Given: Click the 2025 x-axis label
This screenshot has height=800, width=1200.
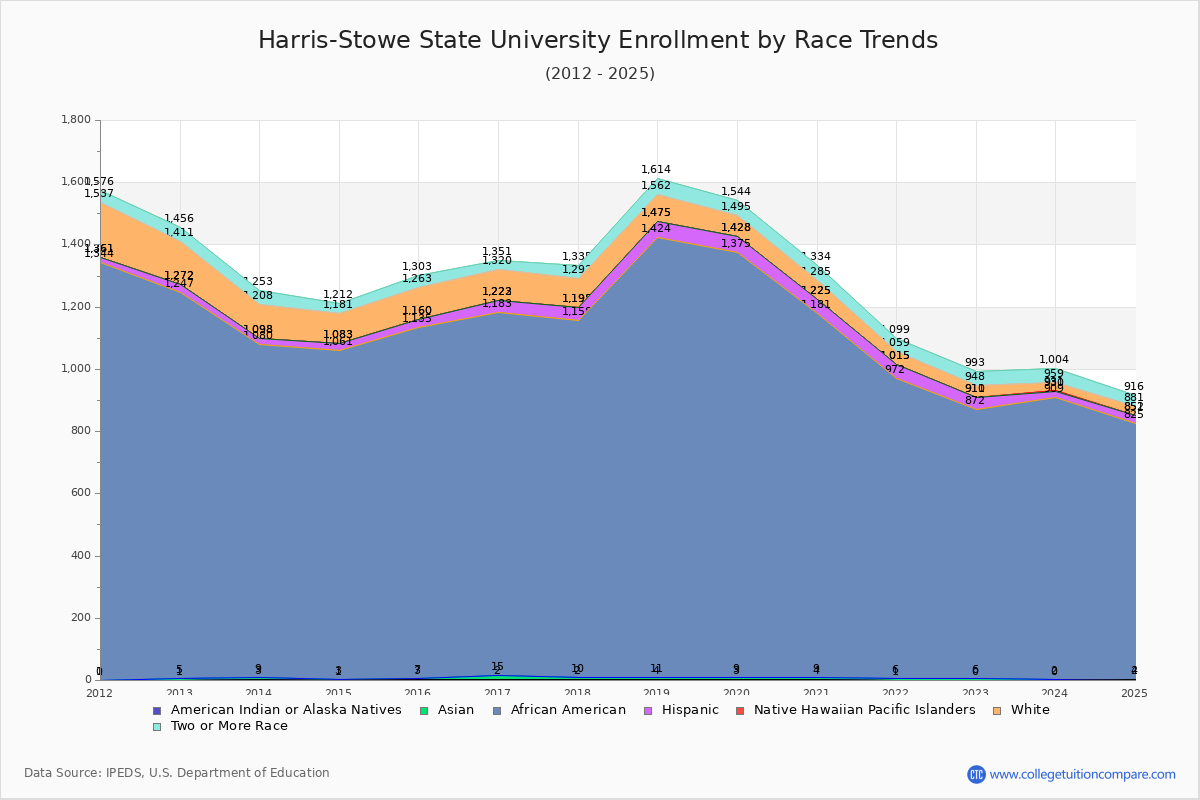Looking at the screenshot, I should 1135,692.
